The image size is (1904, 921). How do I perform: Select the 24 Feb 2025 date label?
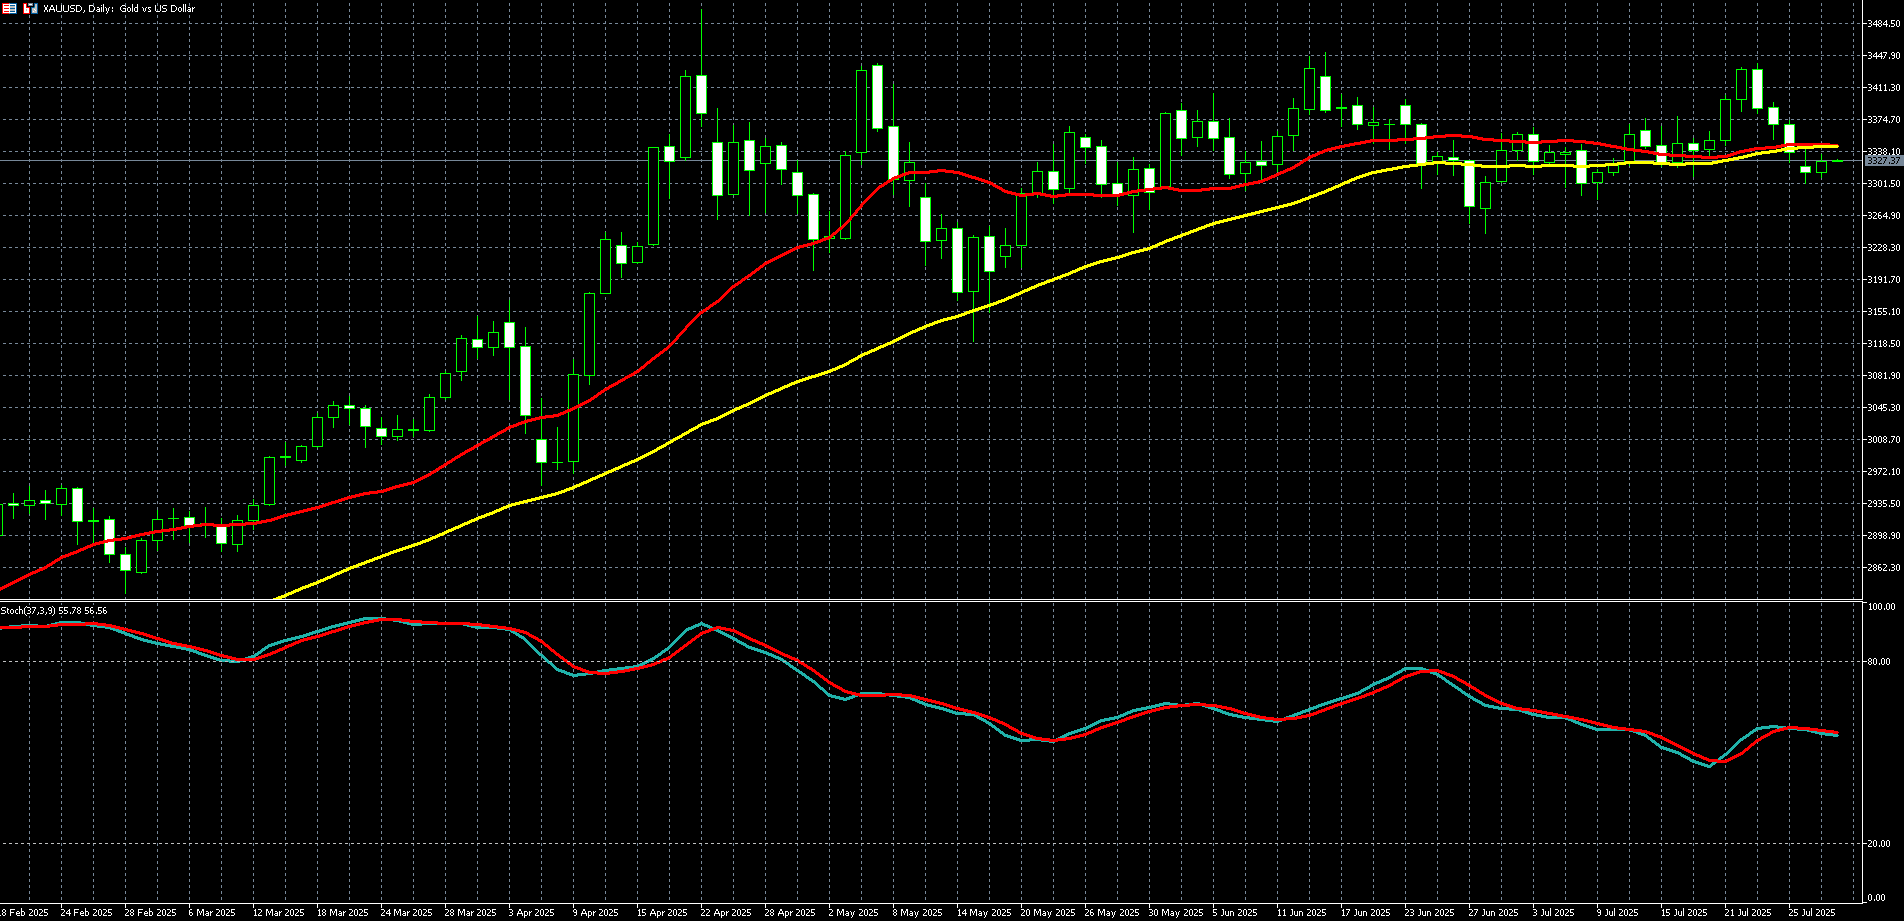(86, 913)
